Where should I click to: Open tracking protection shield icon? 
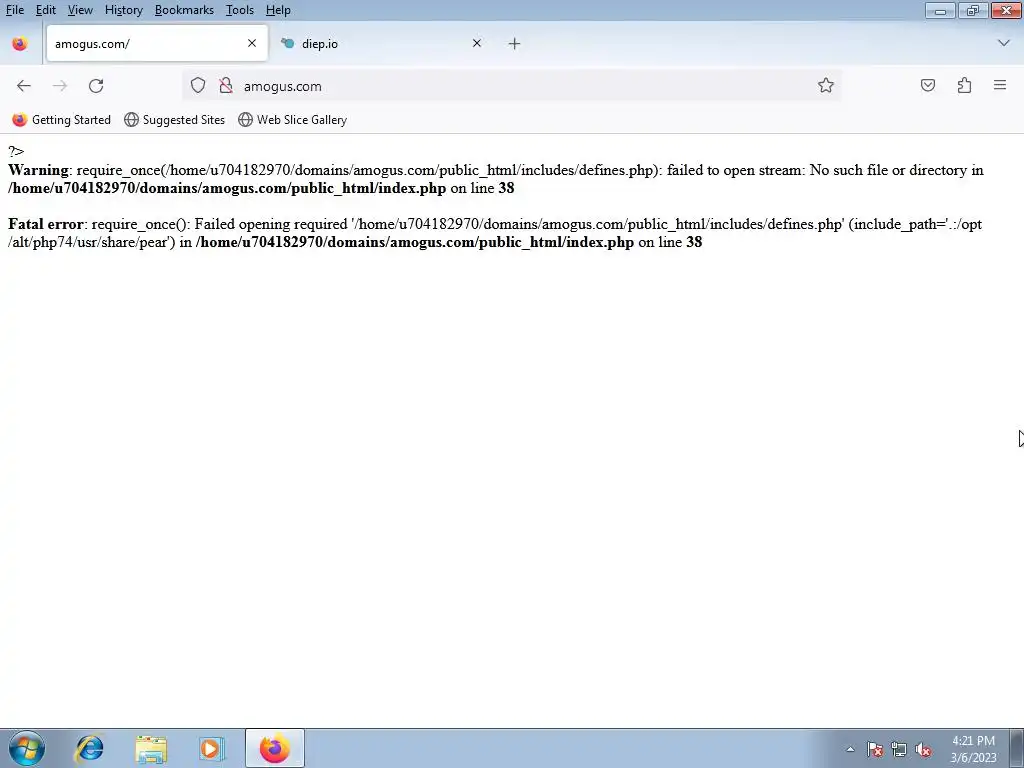coord(198,86)
